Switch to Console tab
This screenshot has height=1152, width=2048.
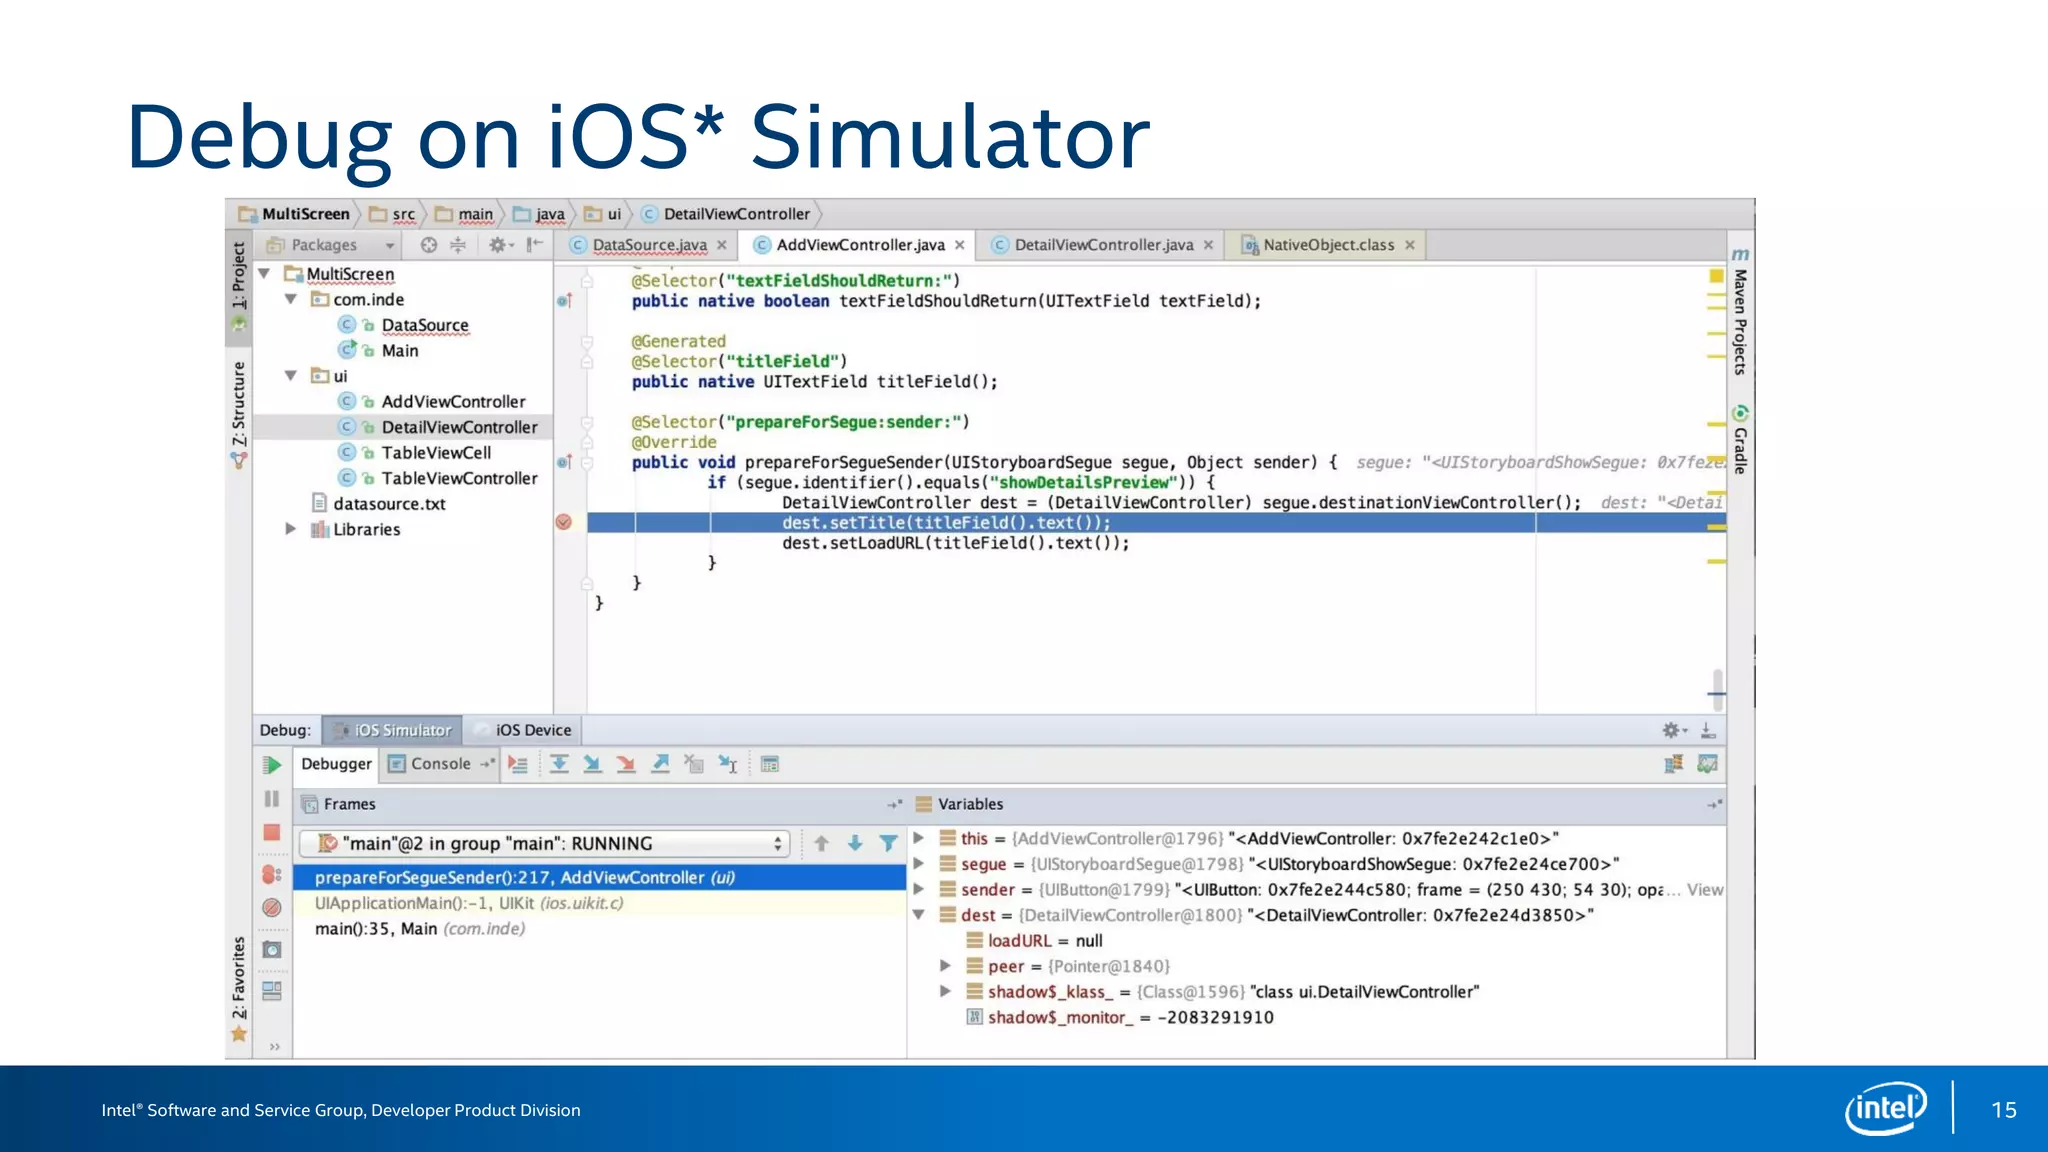[440, 764]
